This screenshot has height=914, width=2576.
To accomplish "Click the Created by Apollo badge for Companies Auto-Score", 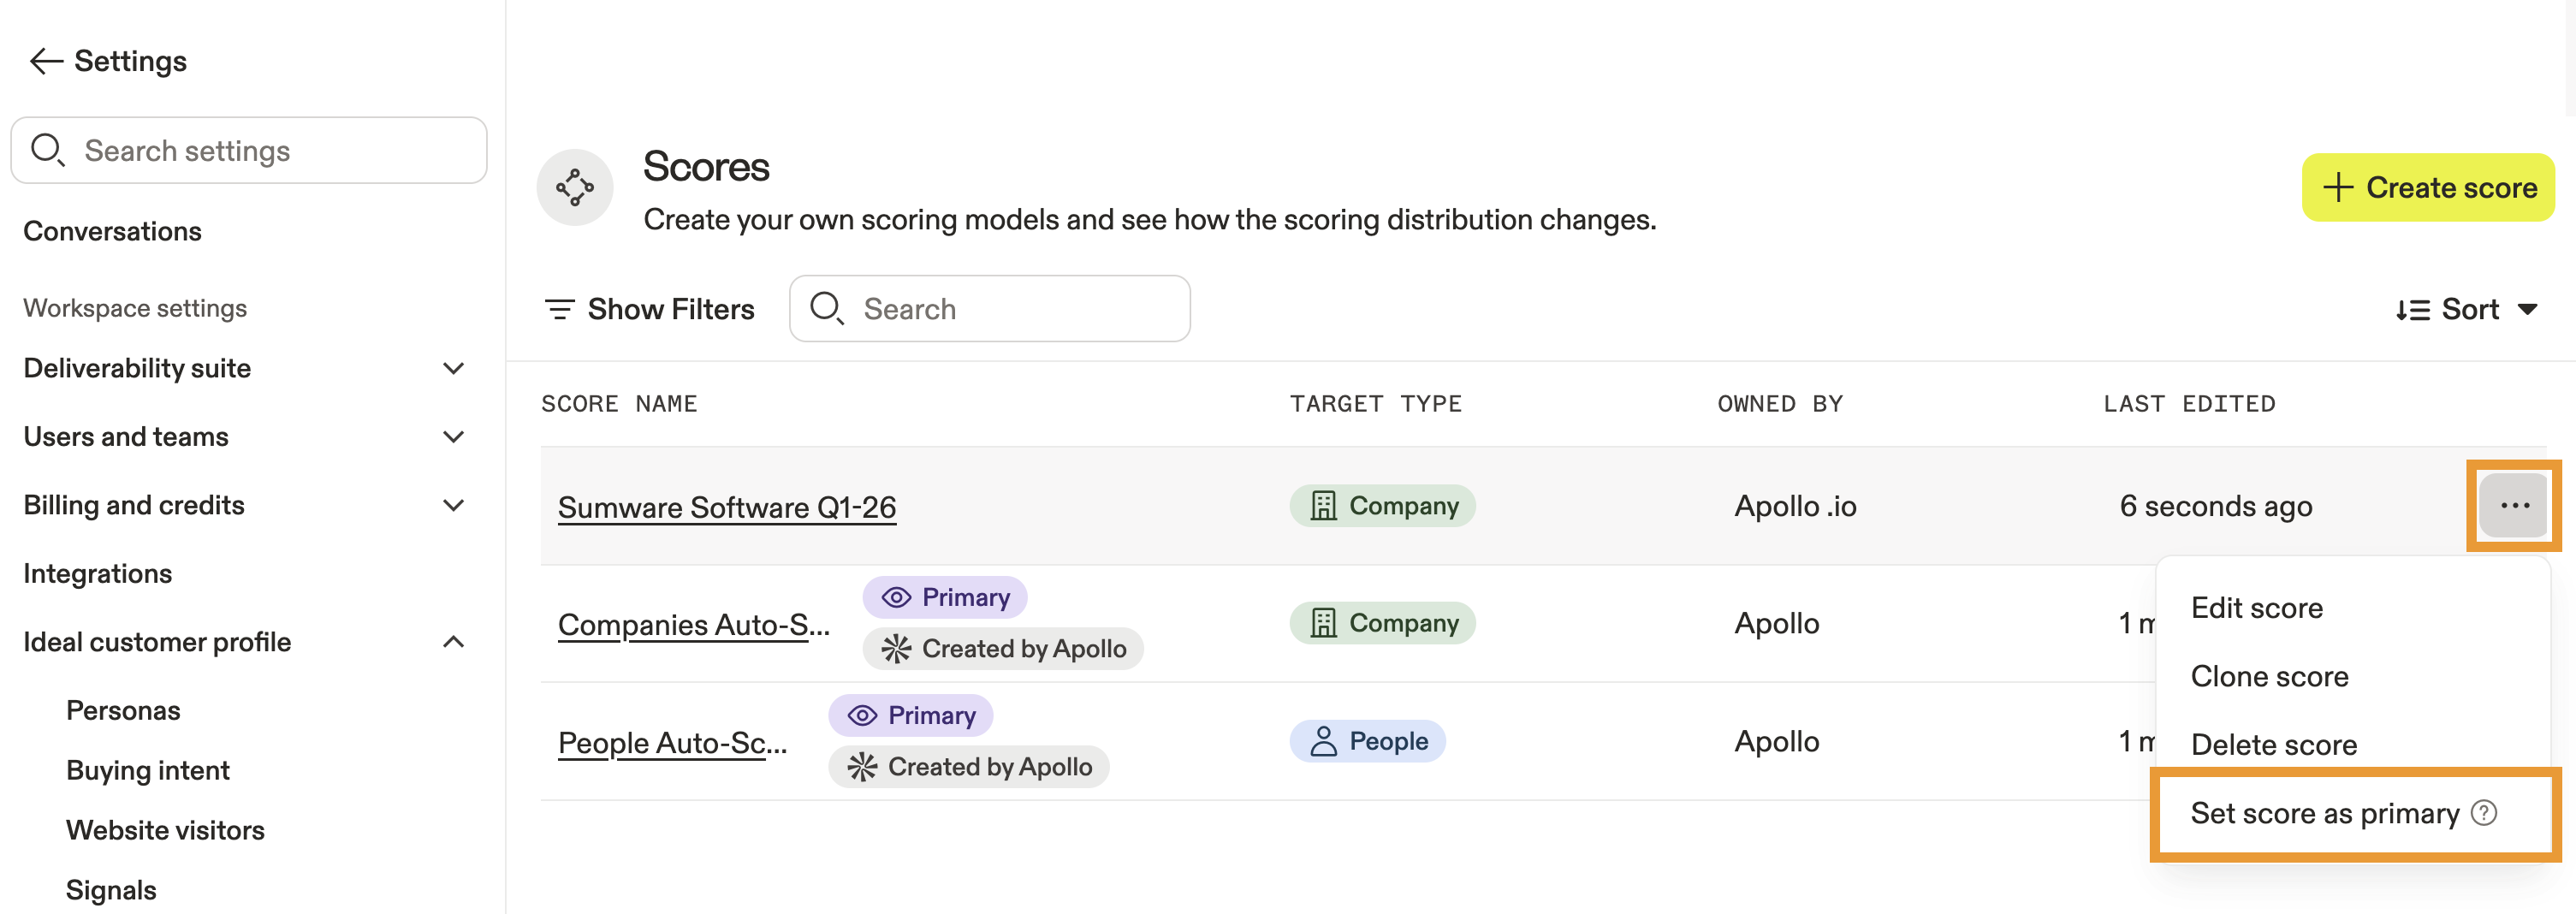I will 1003,649.
